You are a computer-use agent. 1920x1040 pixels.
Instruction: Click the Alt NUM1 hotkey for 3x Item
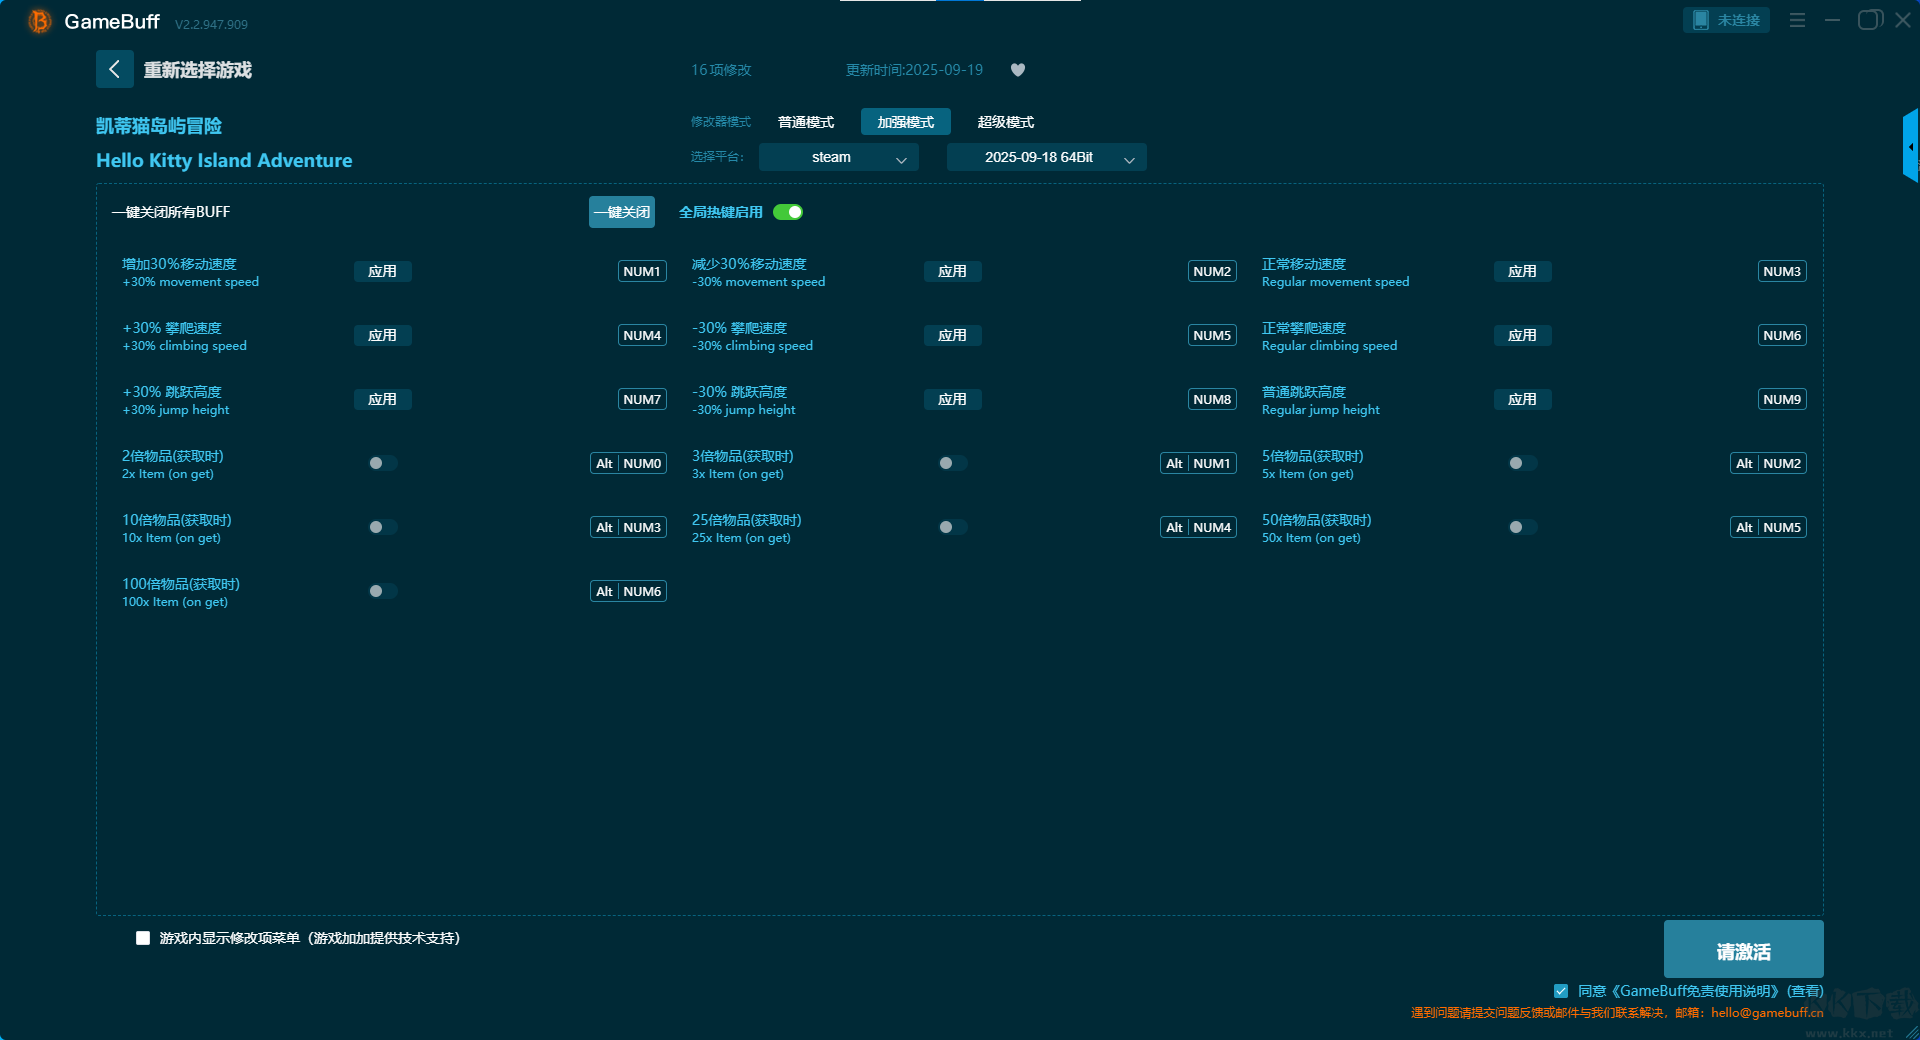click(x=1198, y=463)
